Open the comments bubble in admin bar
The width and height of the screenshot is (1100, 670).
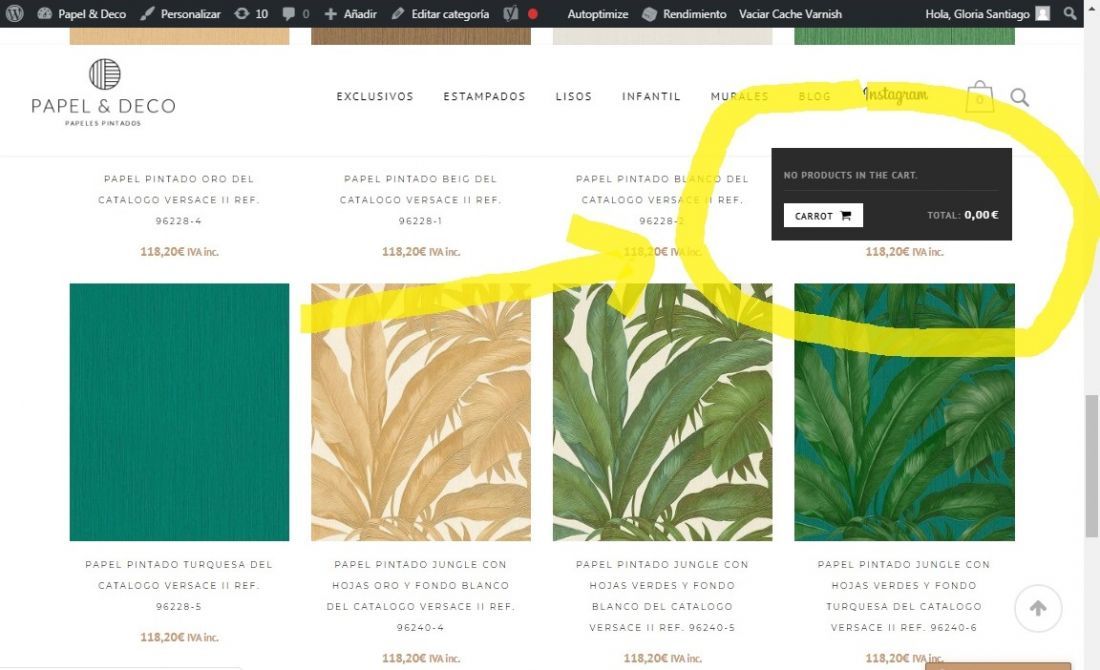tap(295, 13)
